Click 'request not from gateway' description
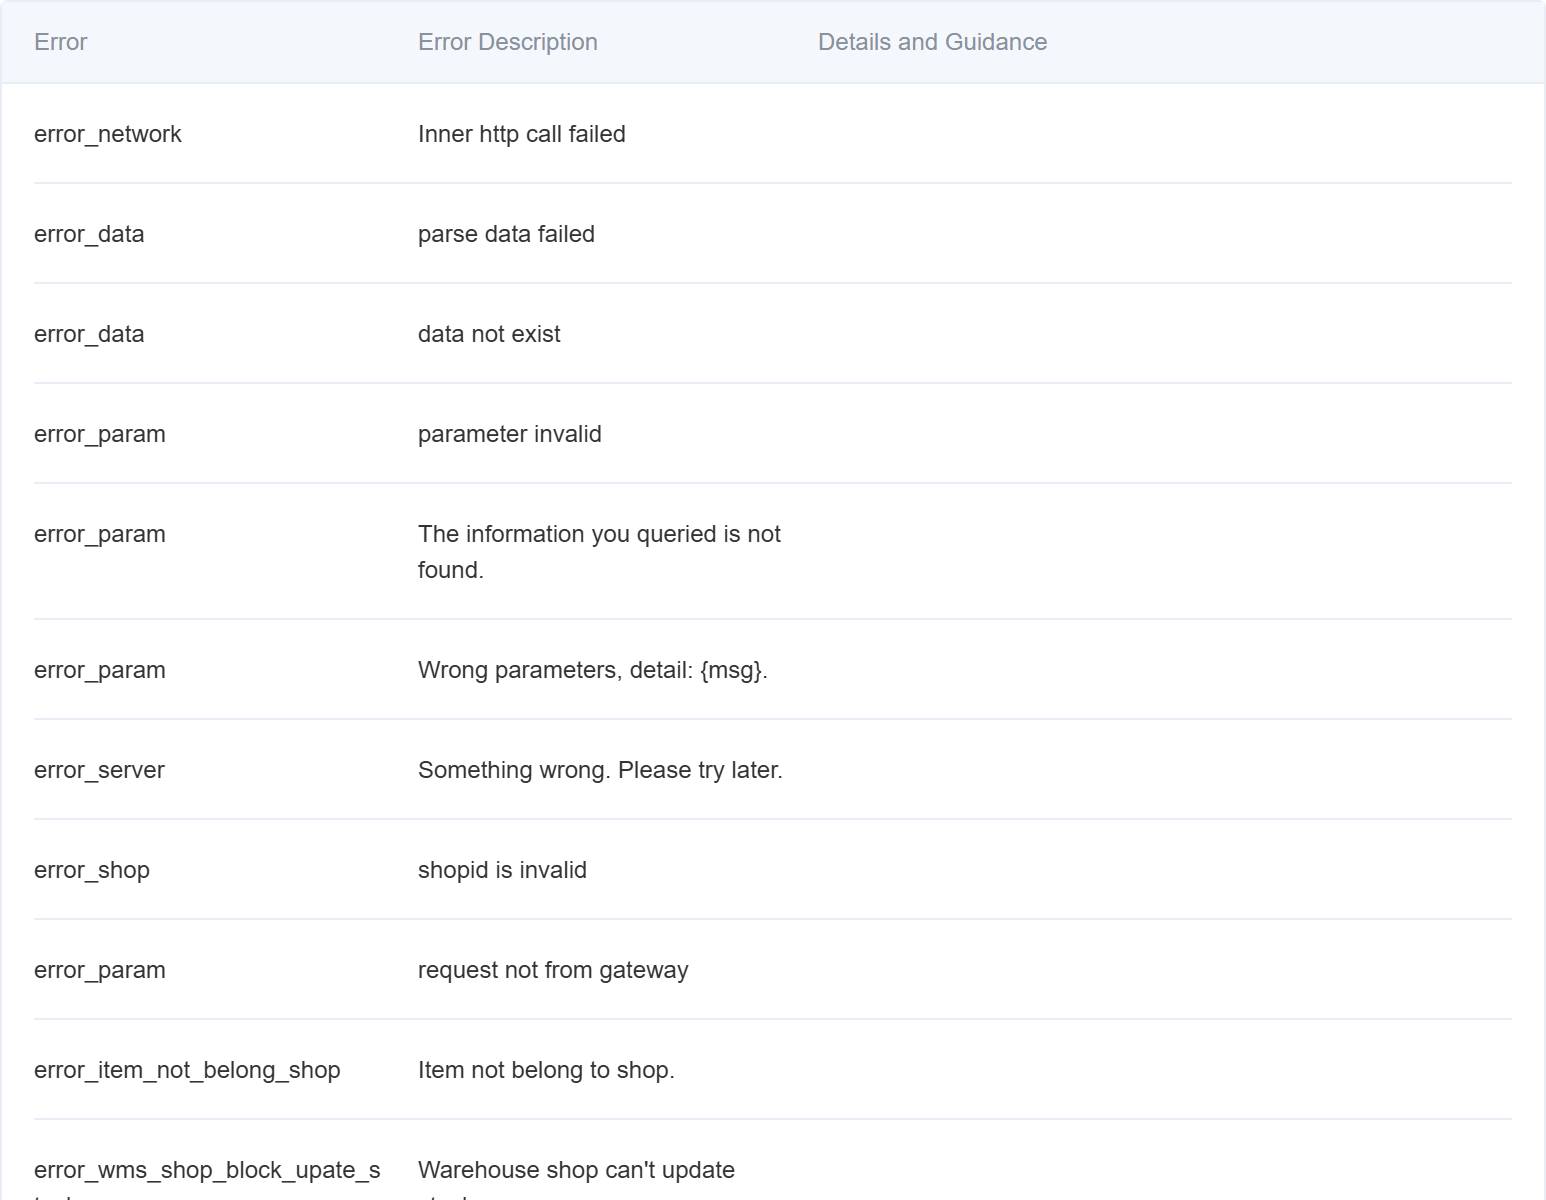 [x=553, y=970]
